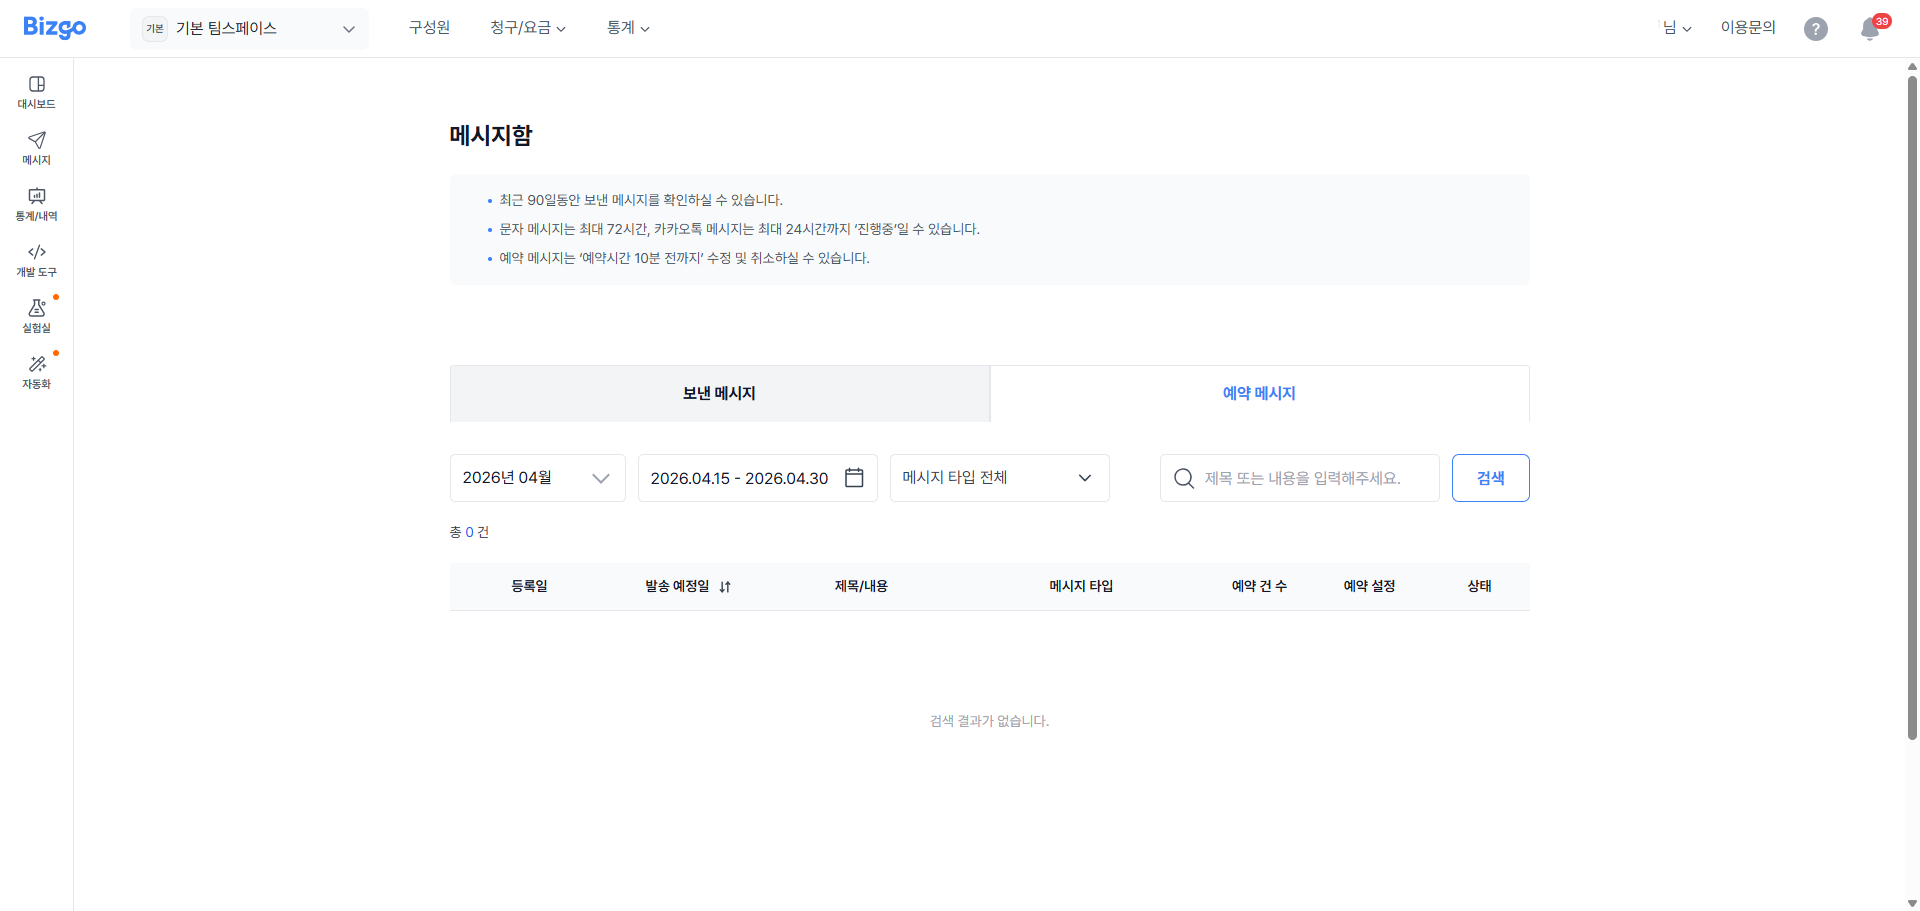This screenshot has width=1920, height=911.
Task: Open the 자동화 magic wand icon
Action: click(37, 365)
